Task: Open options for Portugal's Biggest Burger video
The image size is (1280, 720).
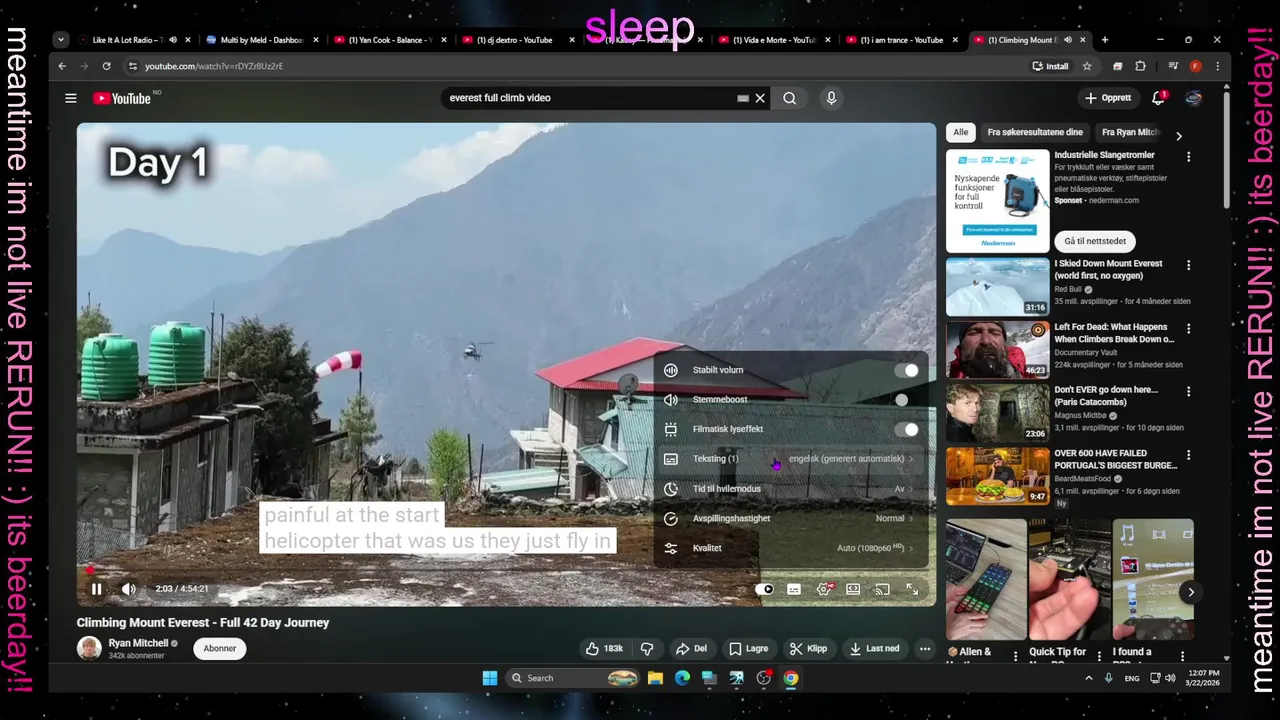Action: (1189, 455)
